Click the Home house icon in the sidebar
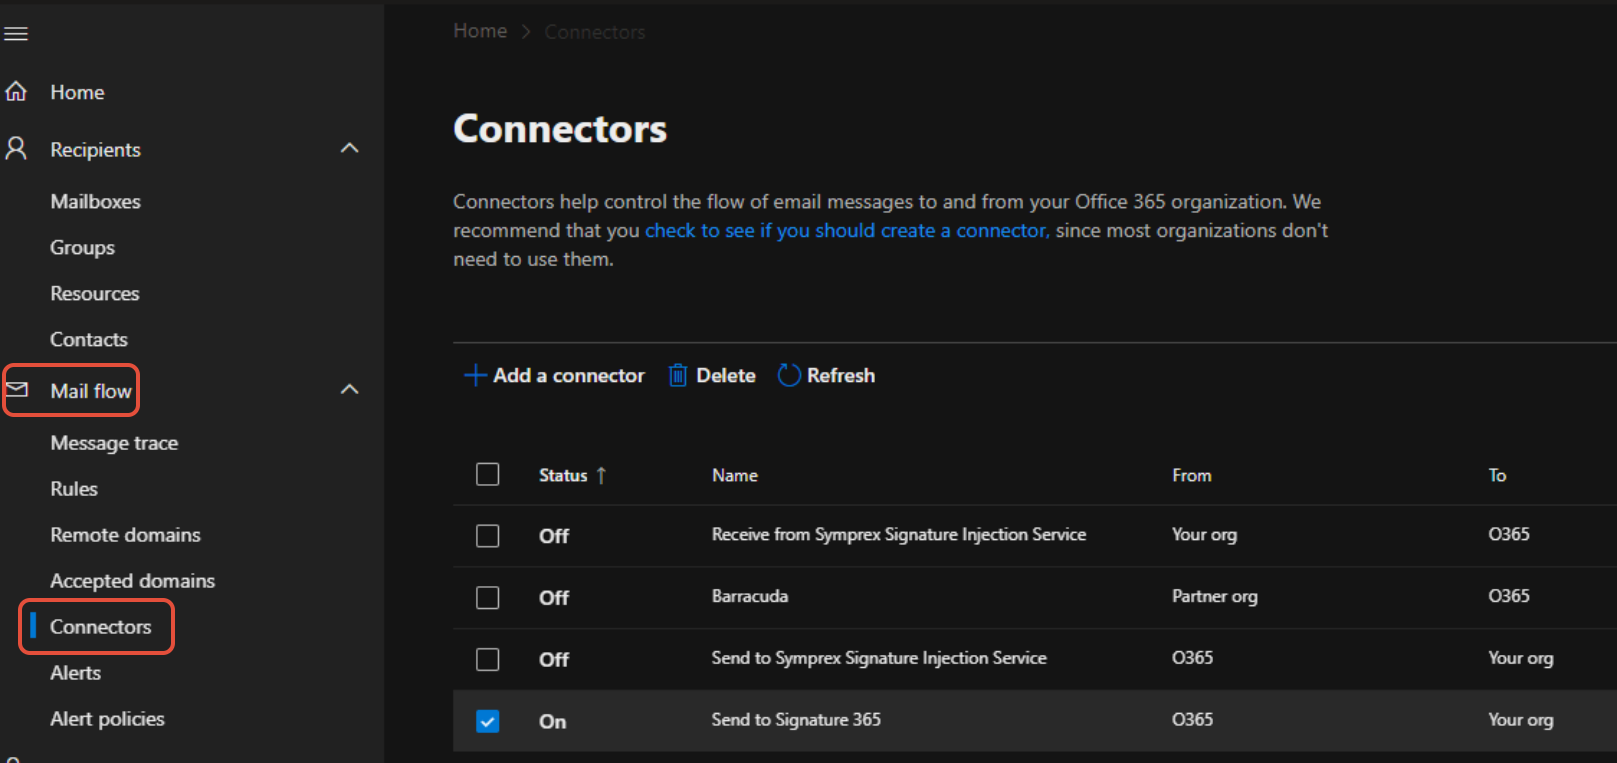The height and width of the screenshot is (763, 1617). [16, 92]
